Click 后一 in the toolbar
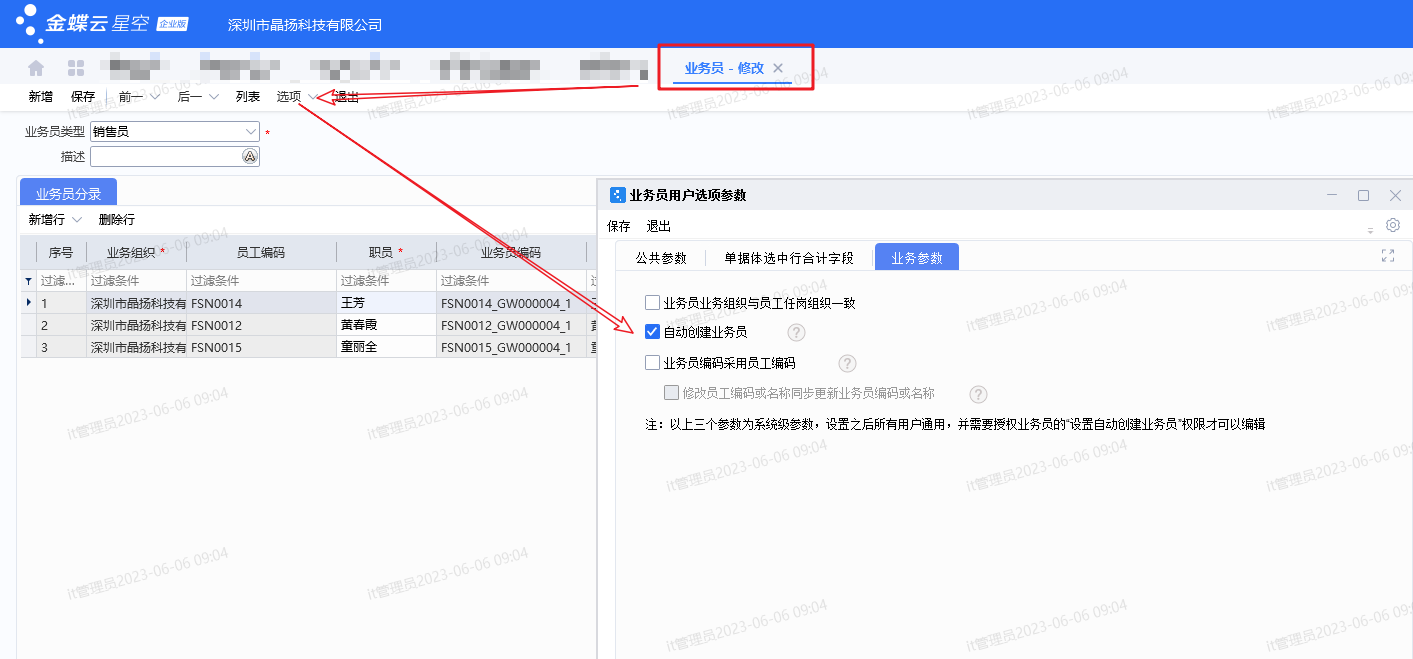Viewport: 1413px width, 659px height. tap(189, 97)
